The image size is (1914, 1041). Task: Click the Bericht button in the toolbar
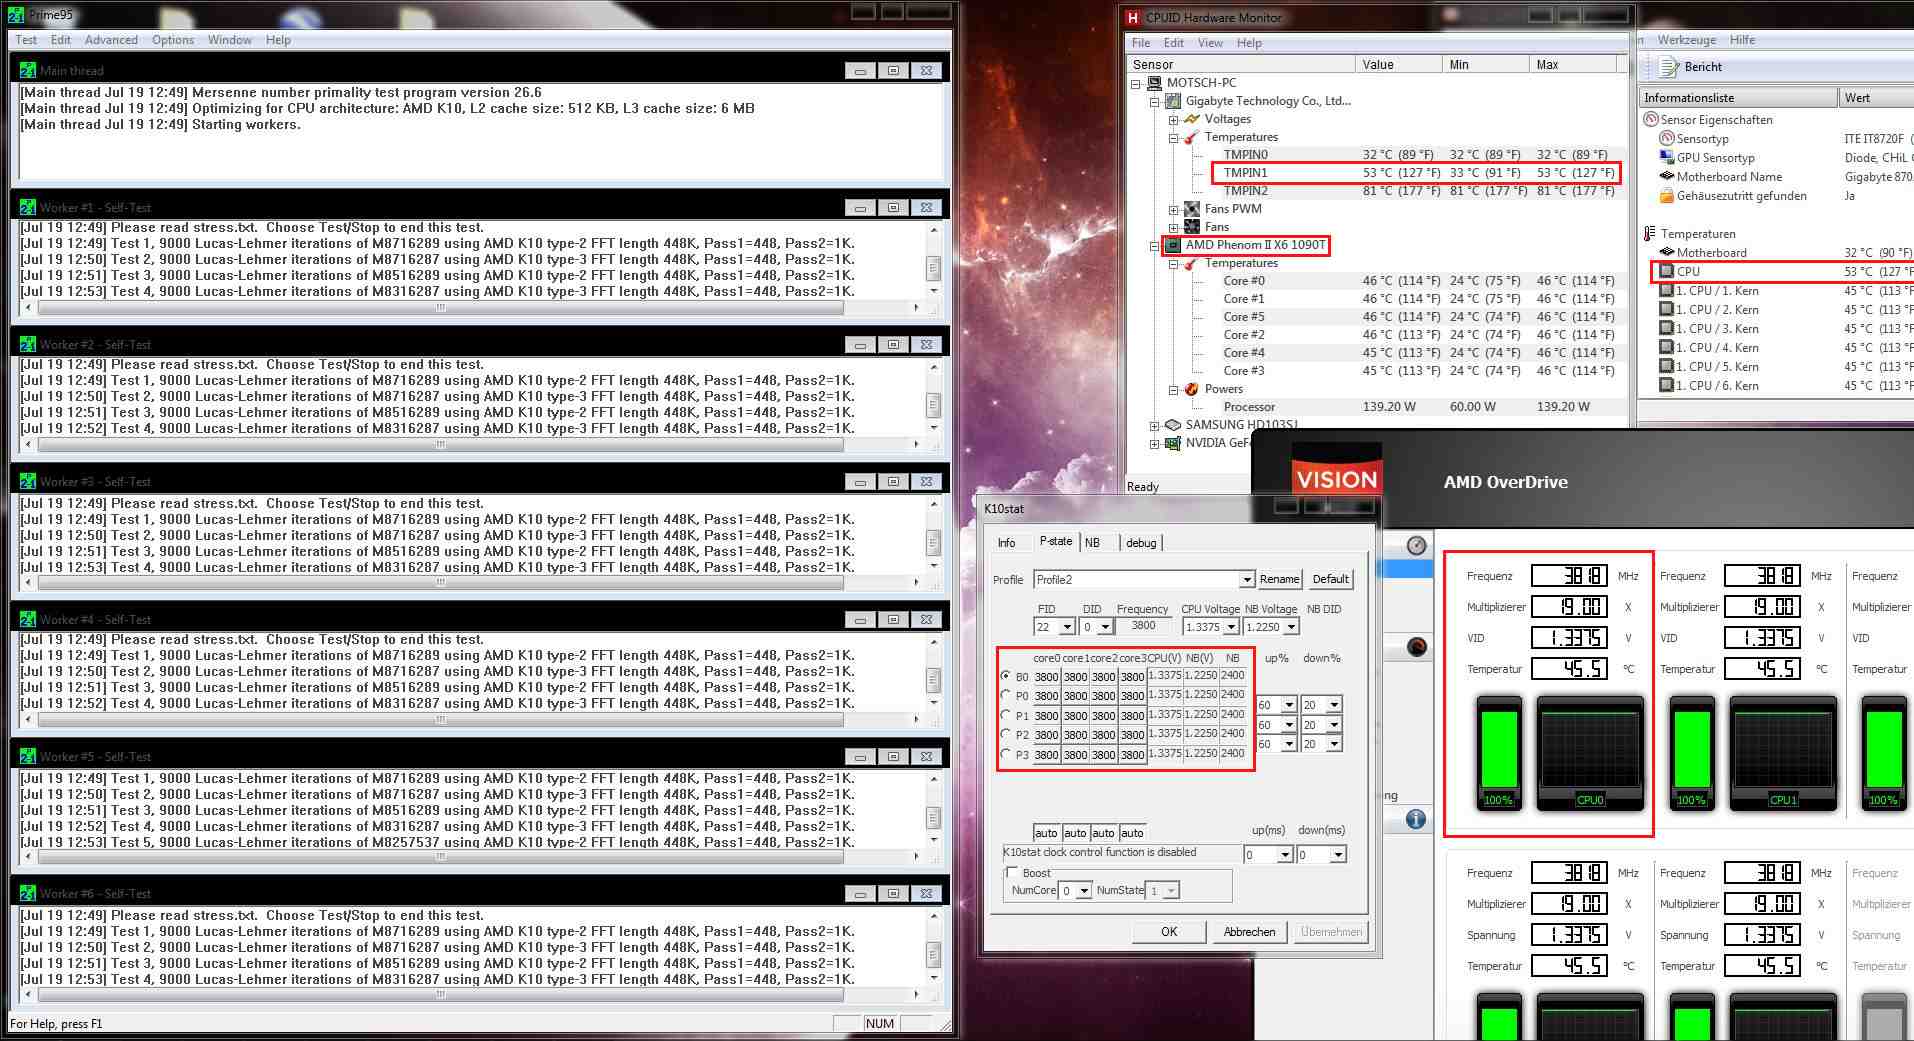pyautogui.click(x=1691, y=67)
